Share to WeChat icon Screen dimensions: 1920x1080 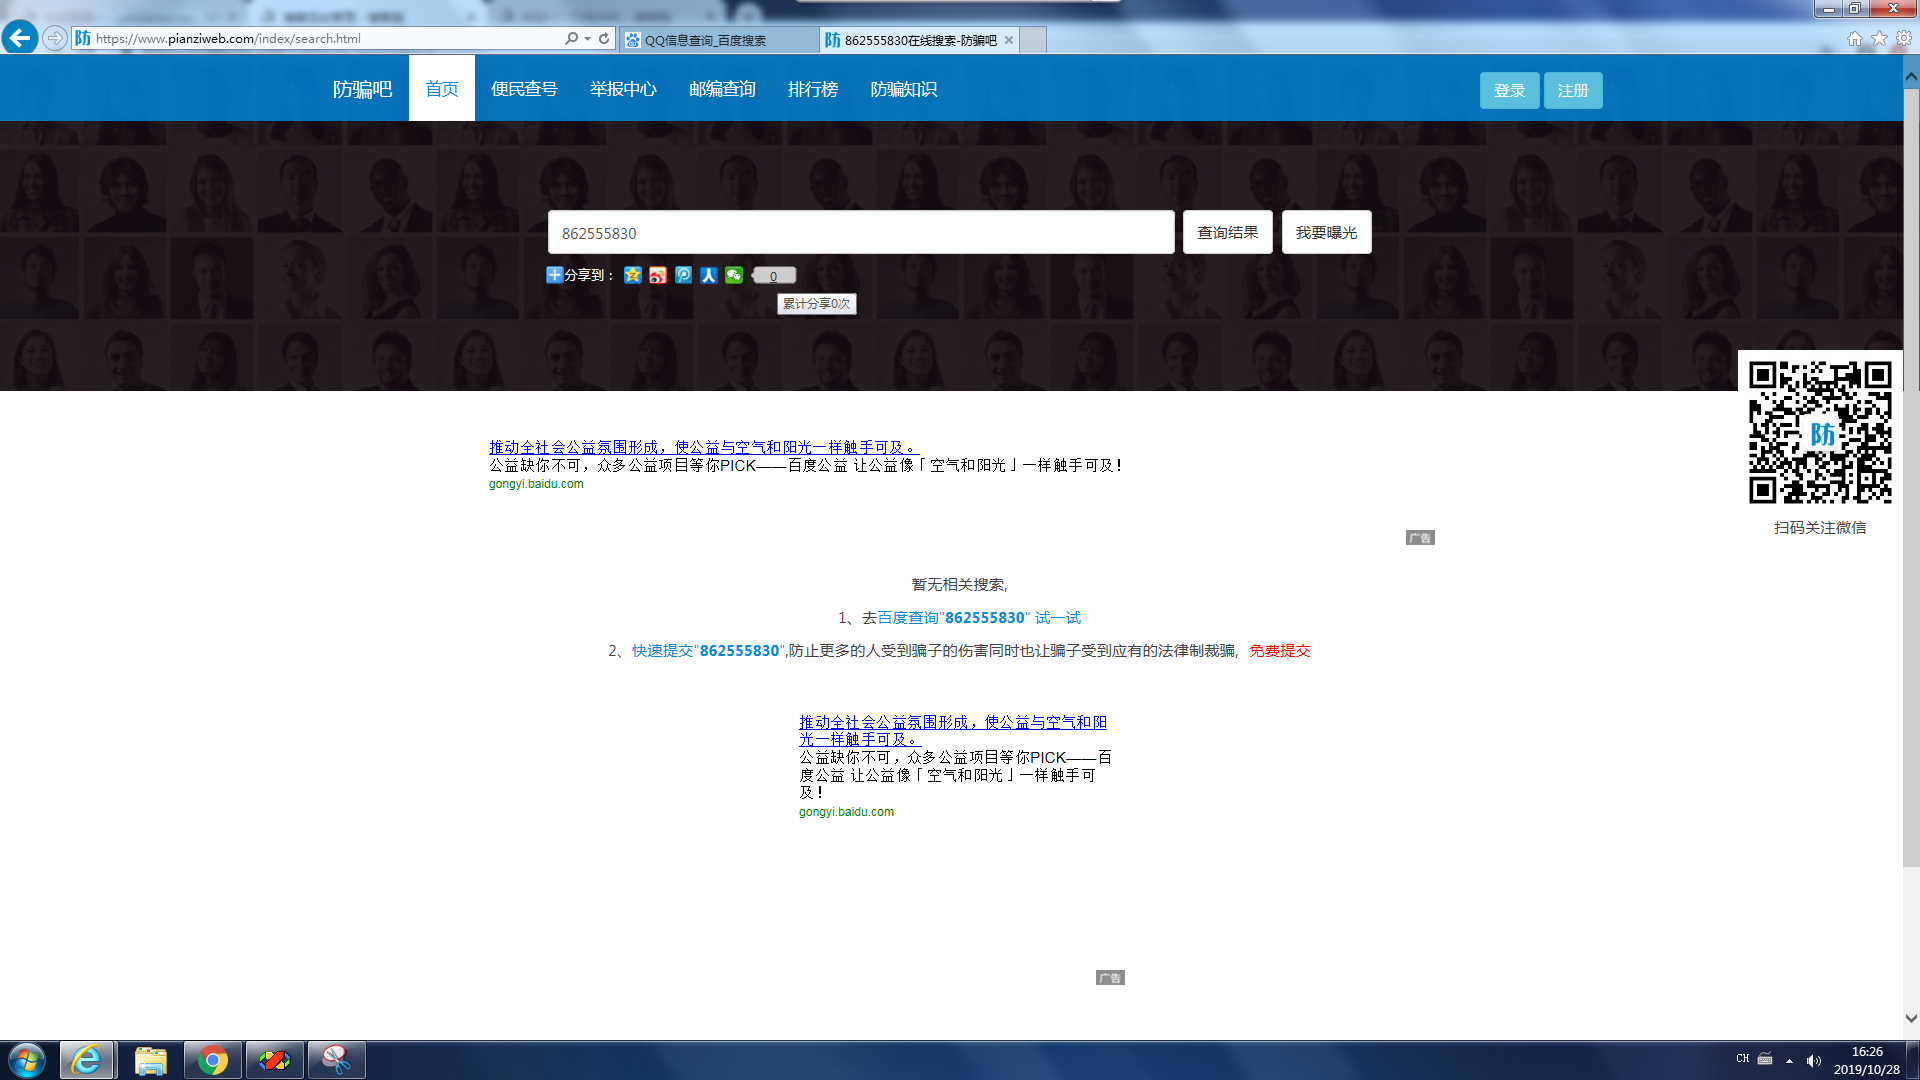click(x=734, y=275)
